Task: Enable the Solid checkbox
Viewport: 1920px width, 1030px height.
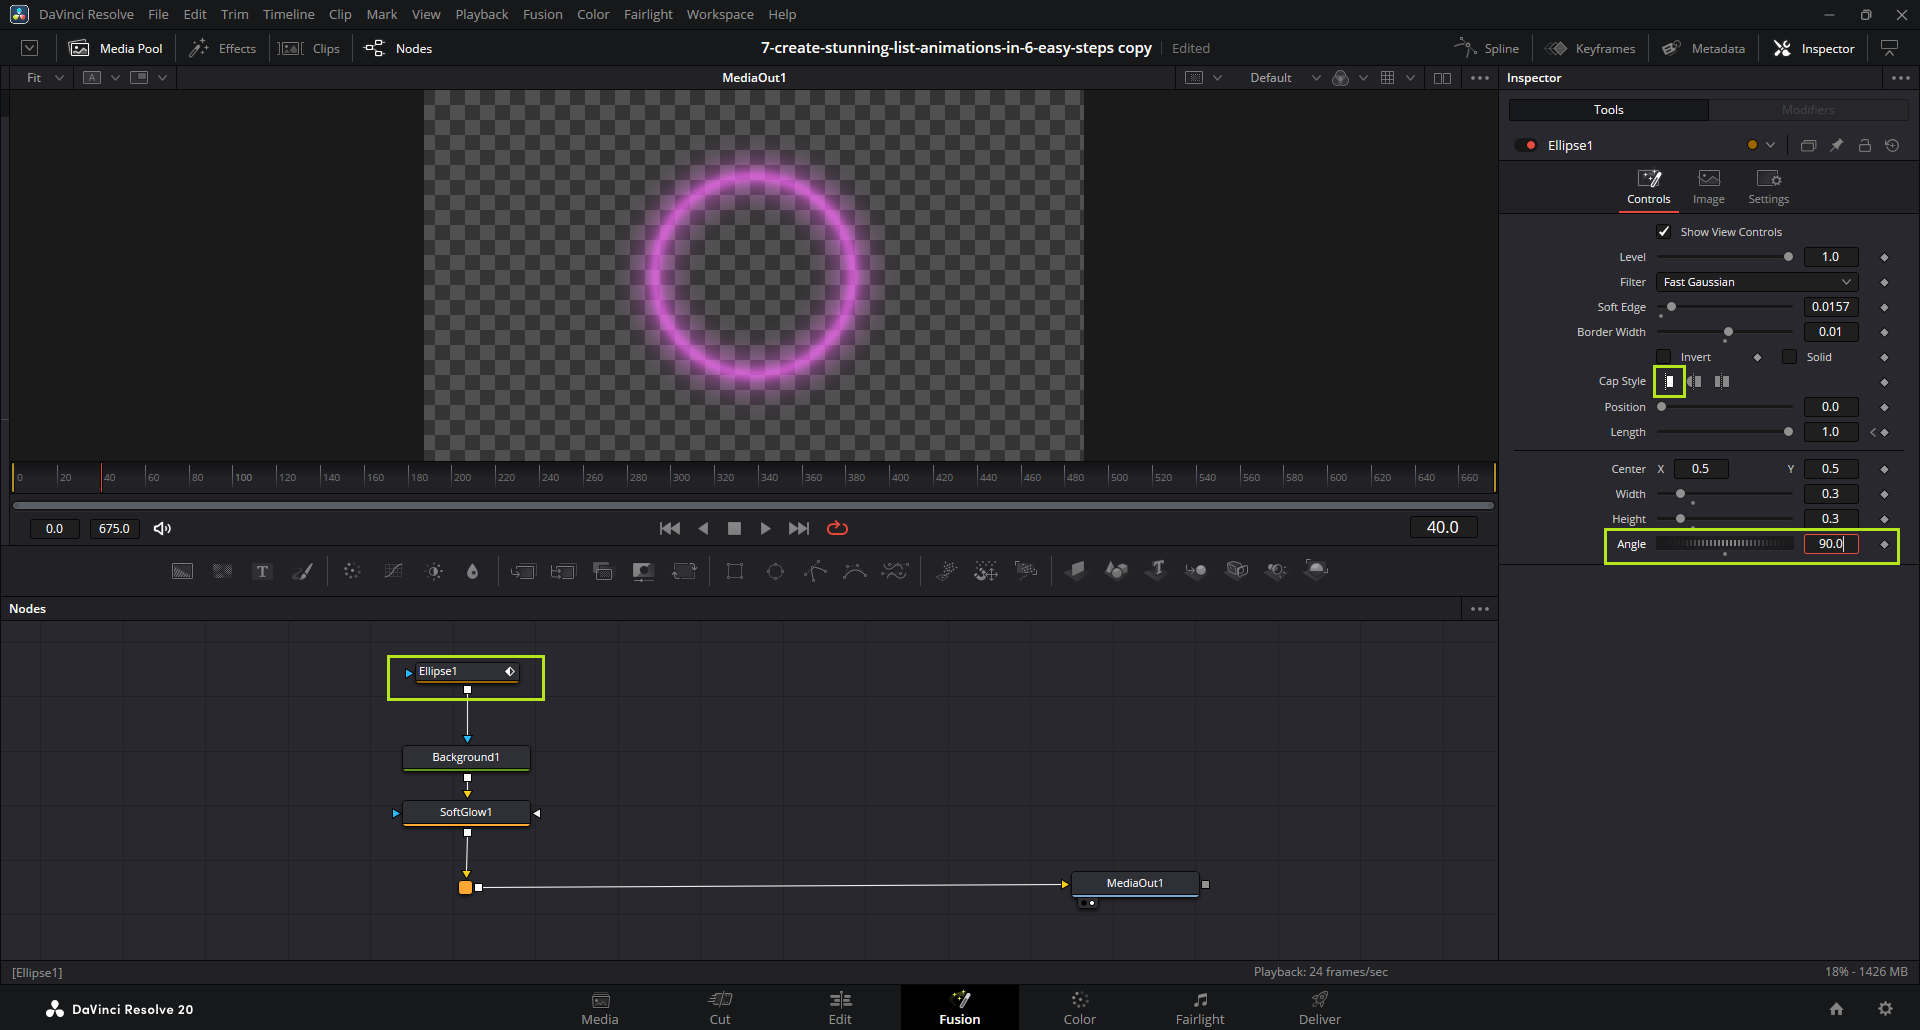Action: coord(1790,357)
